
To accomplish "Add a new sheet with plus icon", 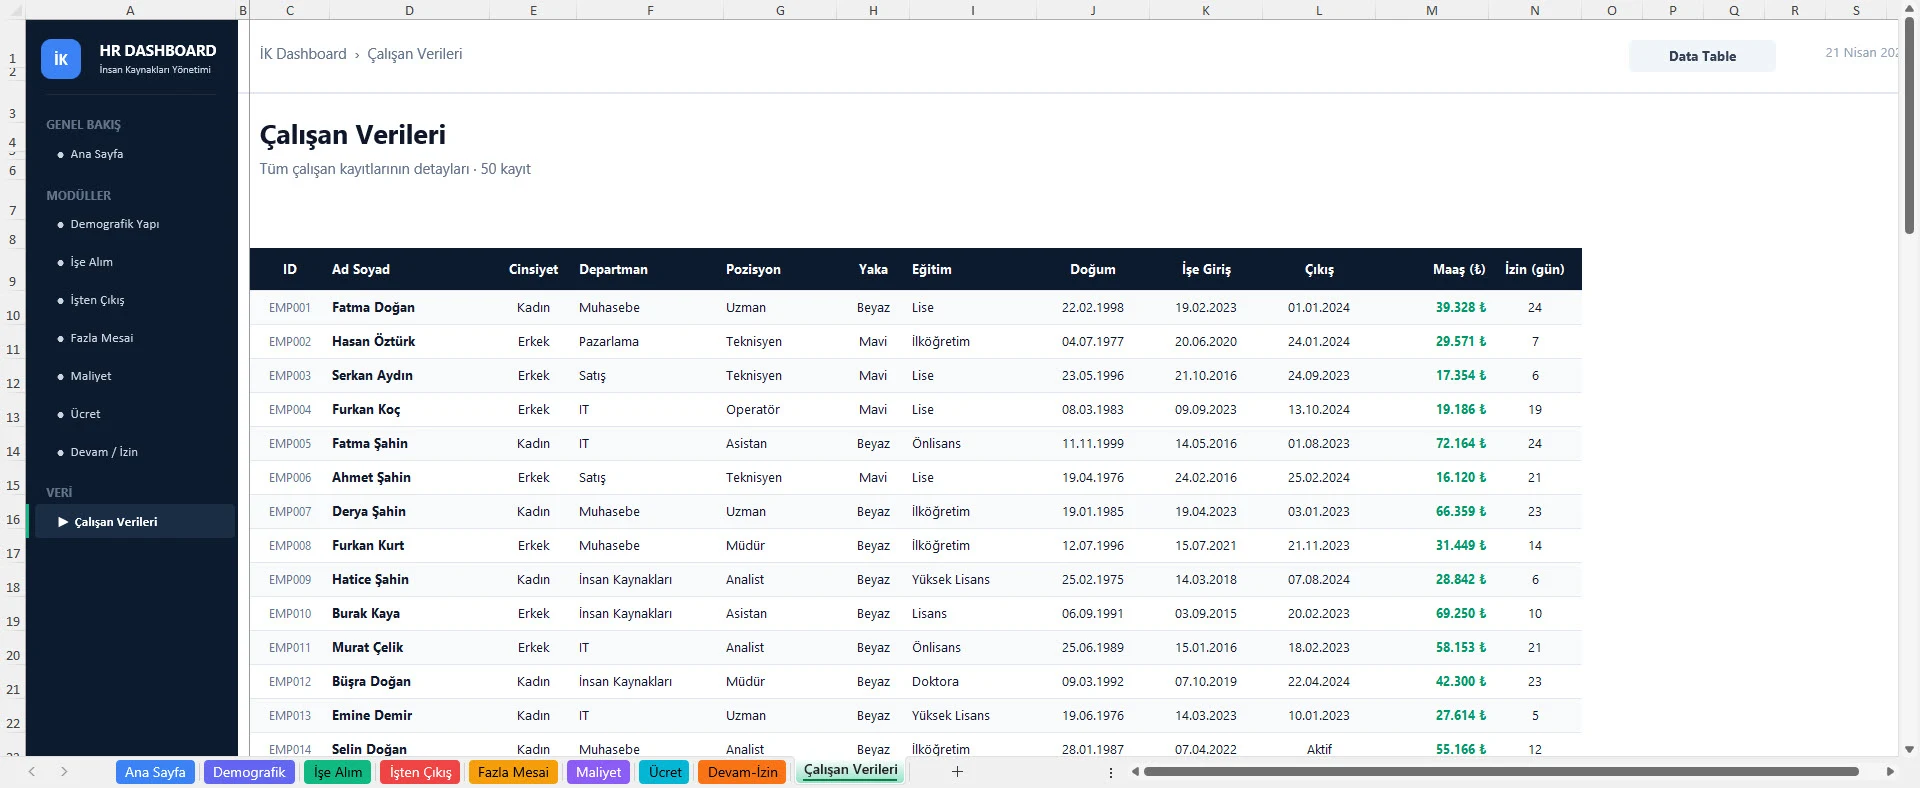I will tap(957, 771).
